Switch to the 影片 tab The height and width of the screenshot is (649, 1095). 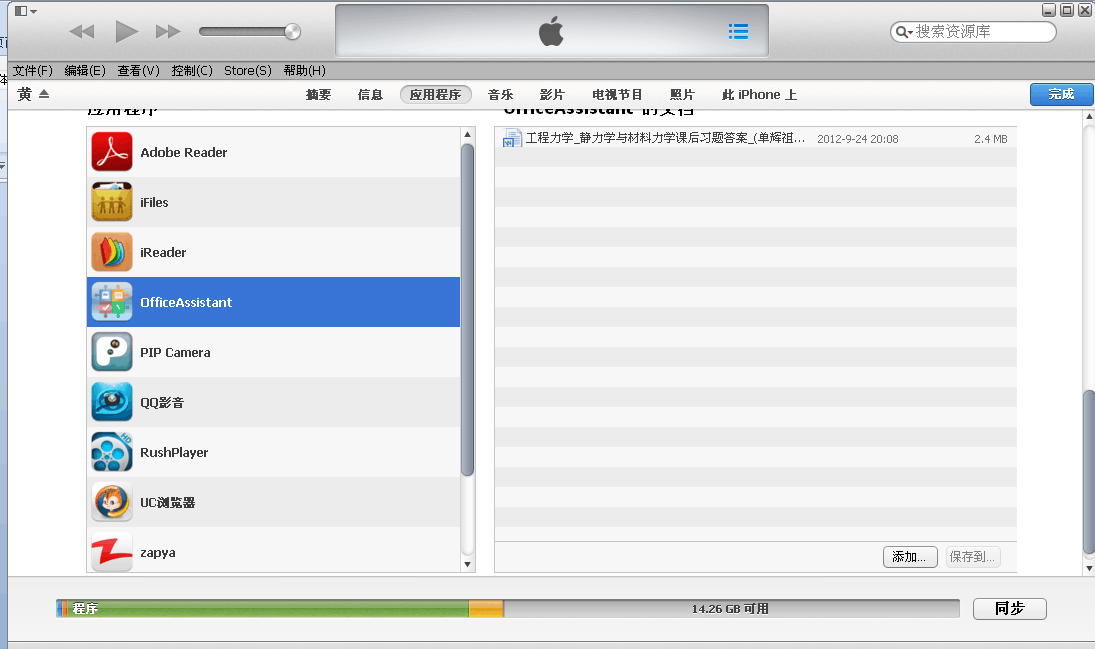pos(552,94)
